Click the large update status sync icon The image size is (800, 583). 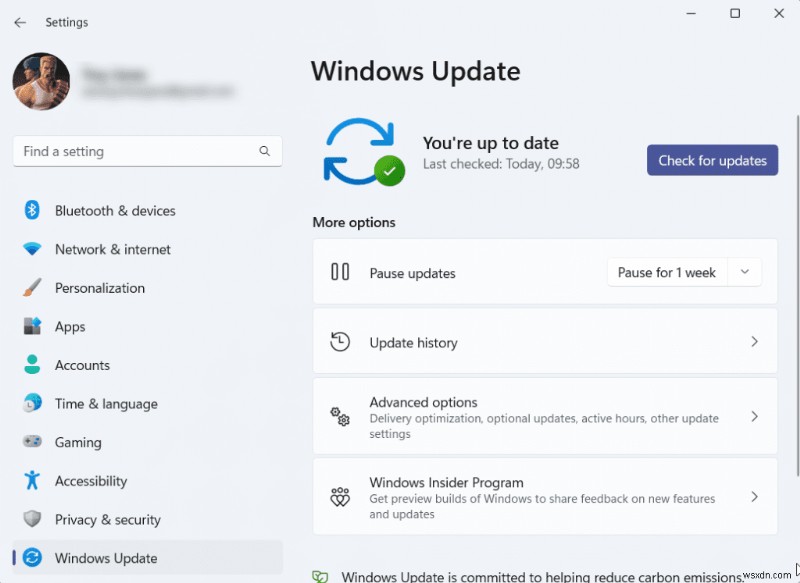pos(364,152)
